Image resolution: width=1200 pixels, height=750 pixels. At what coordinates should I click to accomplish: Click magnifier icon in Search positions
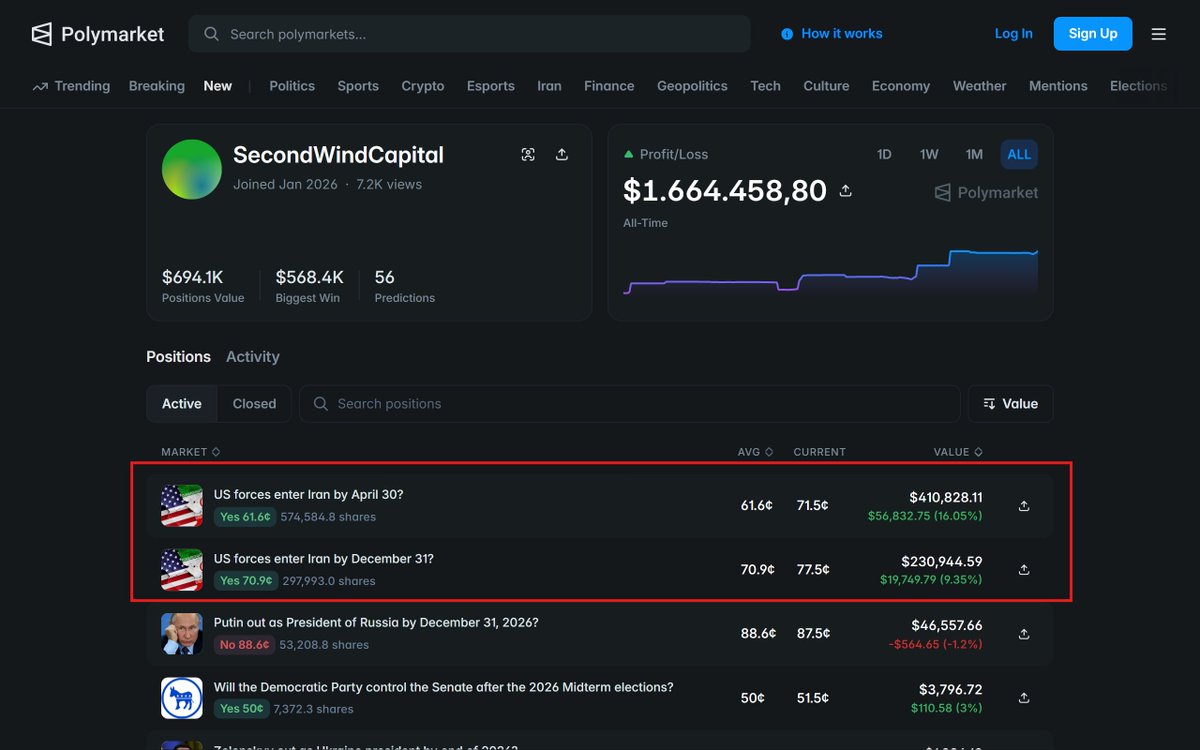point(321,404)
